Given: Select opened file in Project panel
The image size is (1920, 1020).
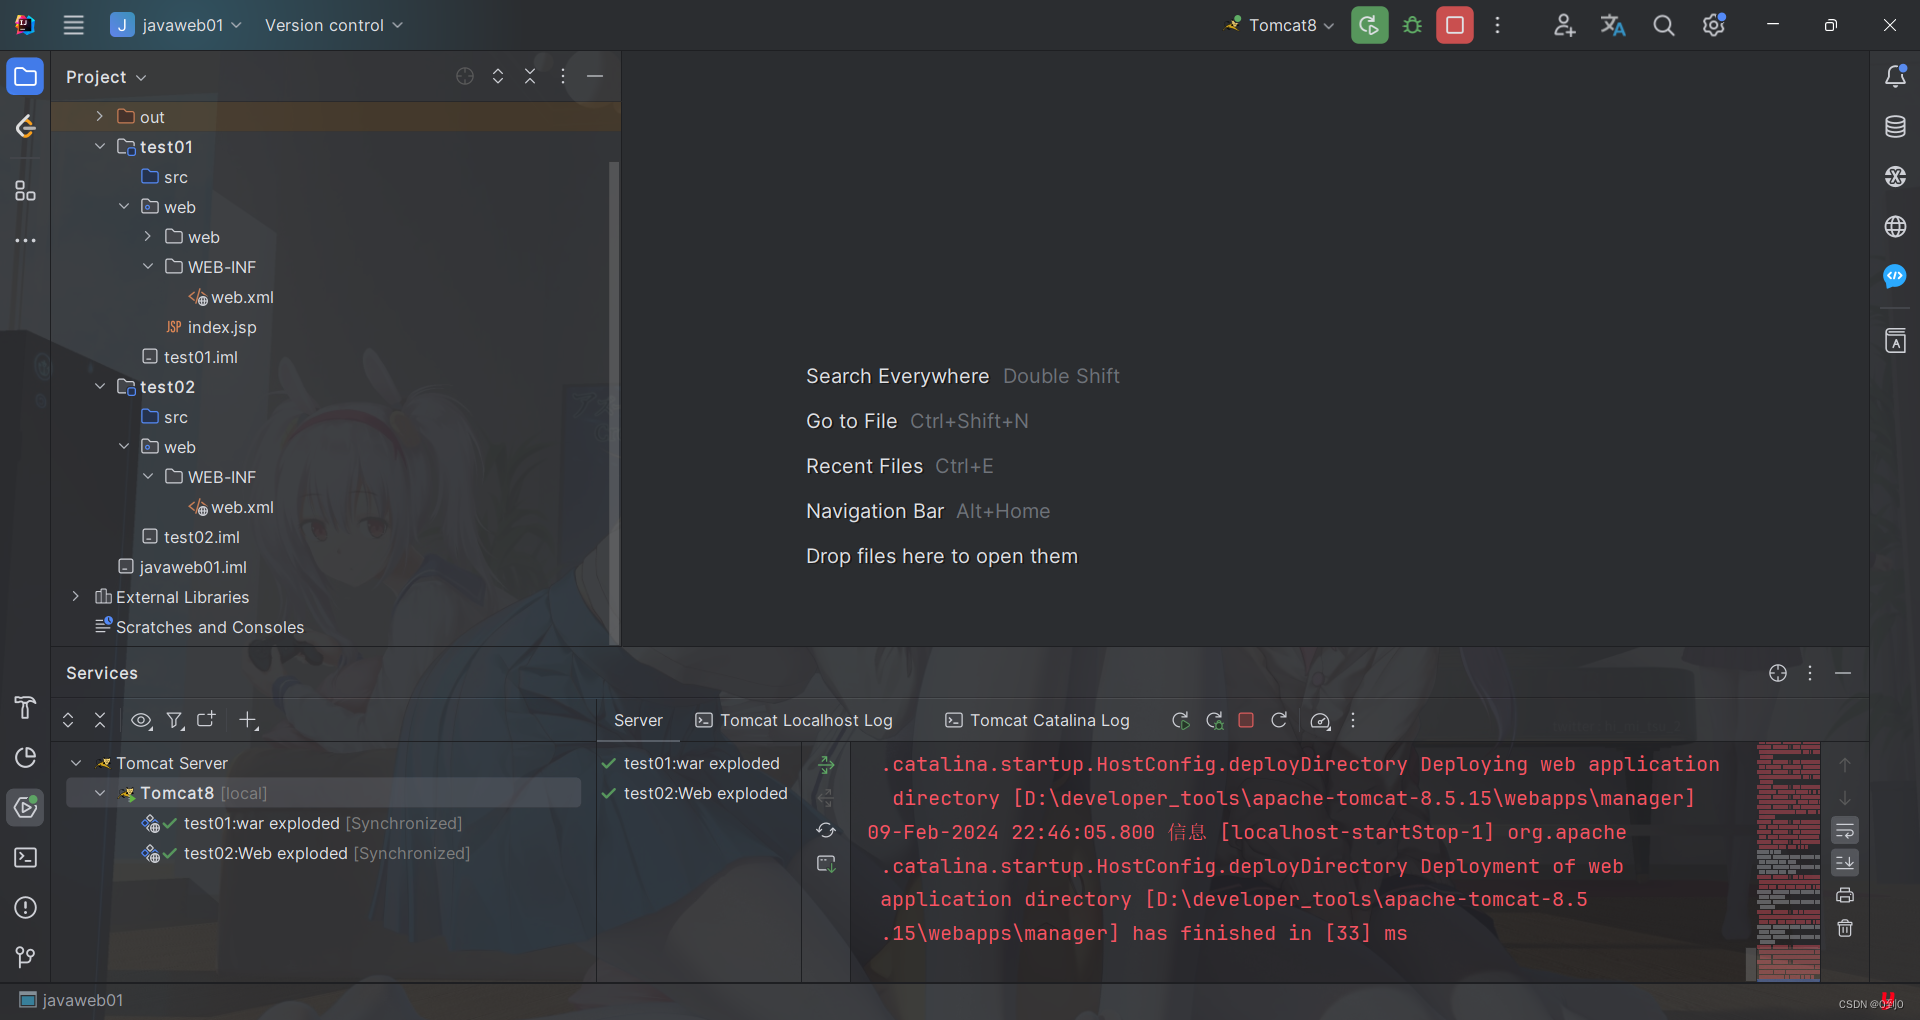Looking at the screenshot, I should coord(465,76).
